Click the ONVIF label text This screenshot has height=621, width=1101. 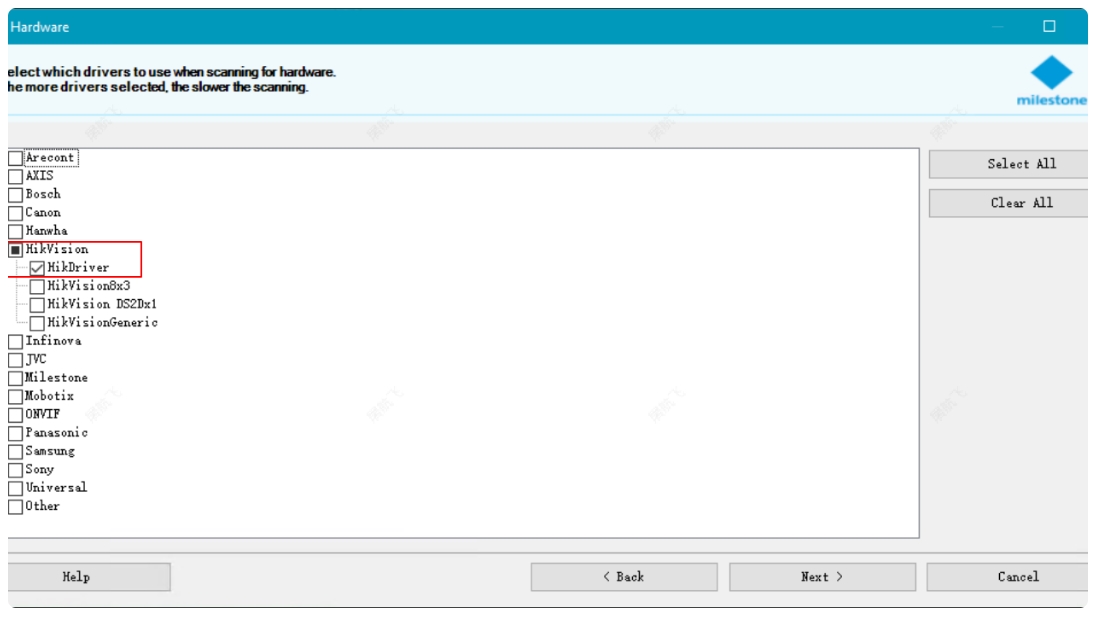coord(43,414)
